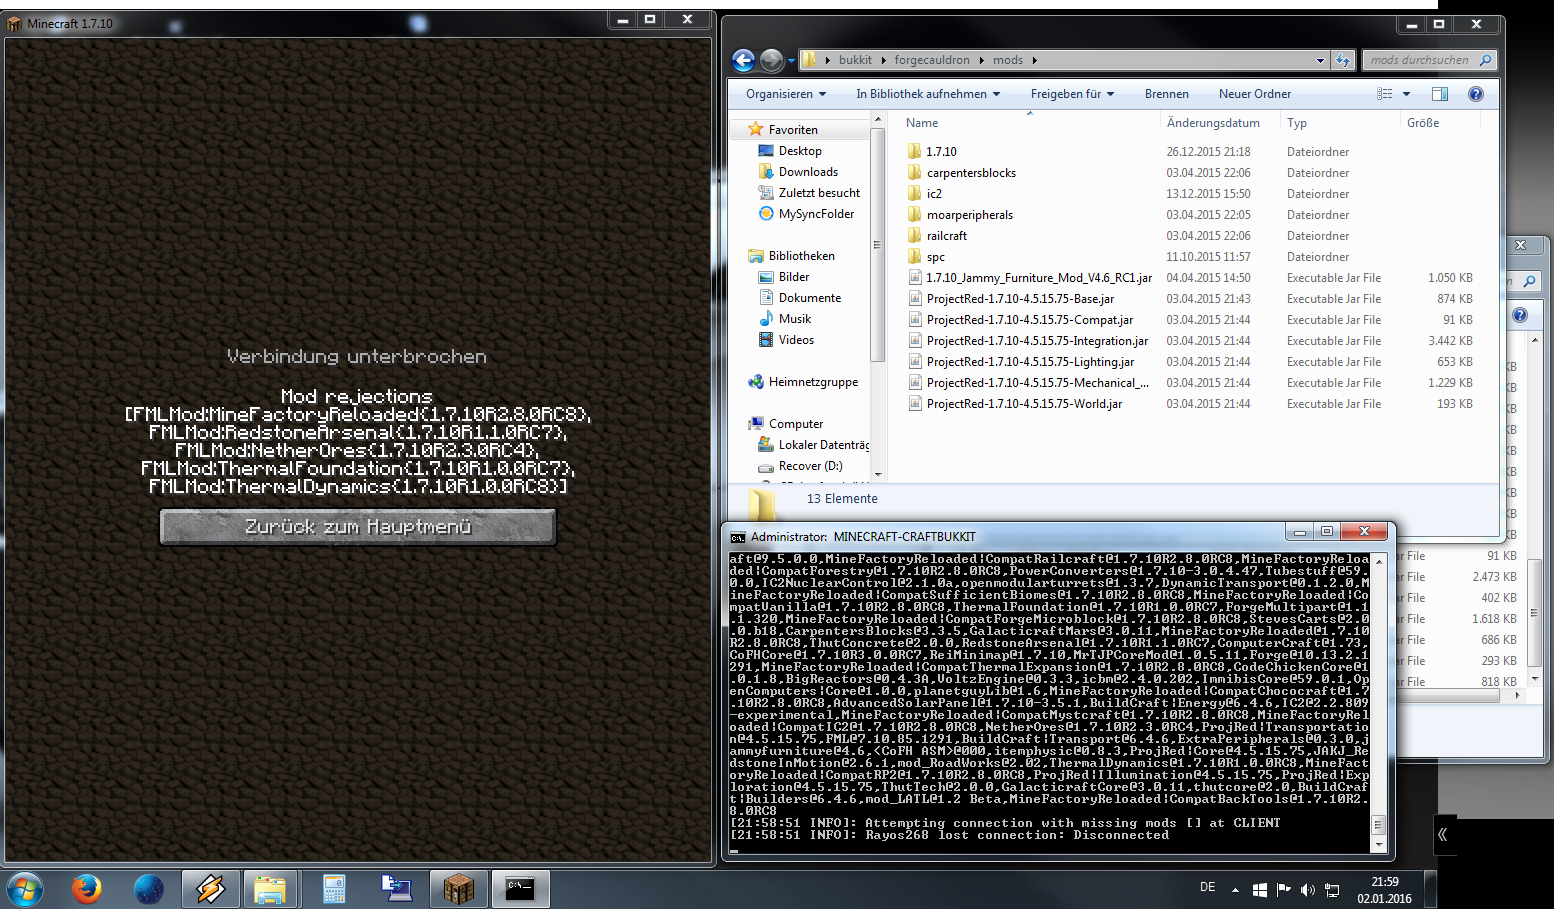This screenshot has height=909, width=1554.
Task: Expand the view options dropdown arrow
Action: click(1406, 94)
